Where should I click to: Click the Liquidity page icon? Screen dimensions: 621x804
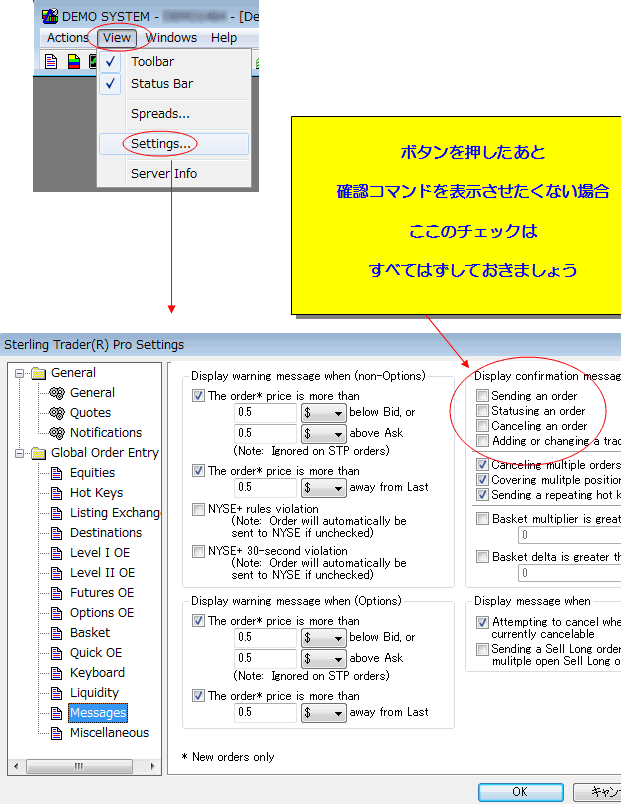(57, 693)
